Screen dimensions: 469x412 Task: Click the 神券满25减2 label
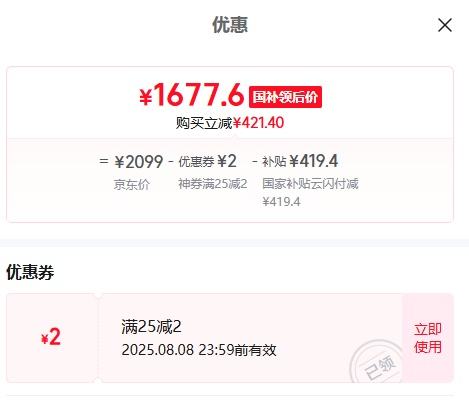pyautogui.click(x=213, y=184)
